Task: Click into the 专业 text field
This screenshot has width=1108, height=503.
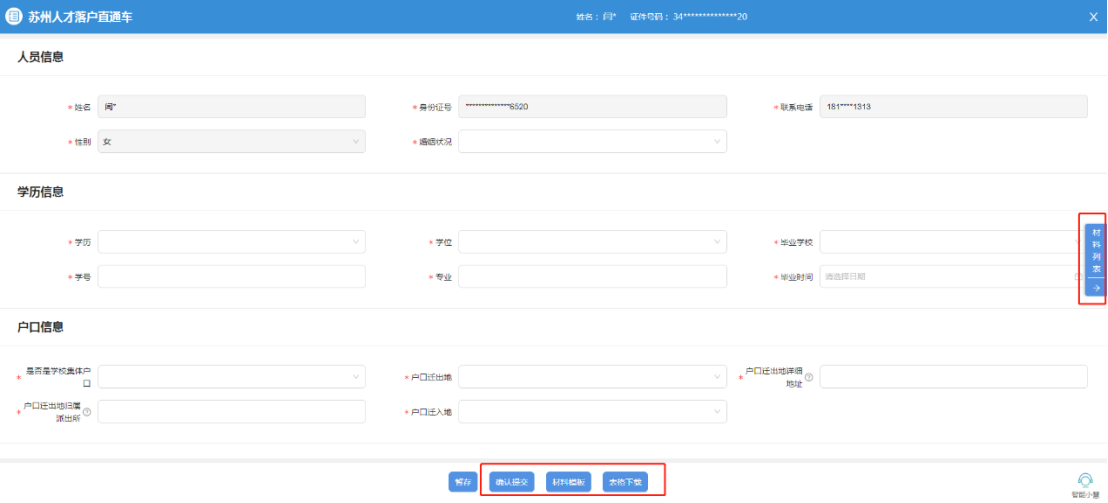Action: click(592, 276)
